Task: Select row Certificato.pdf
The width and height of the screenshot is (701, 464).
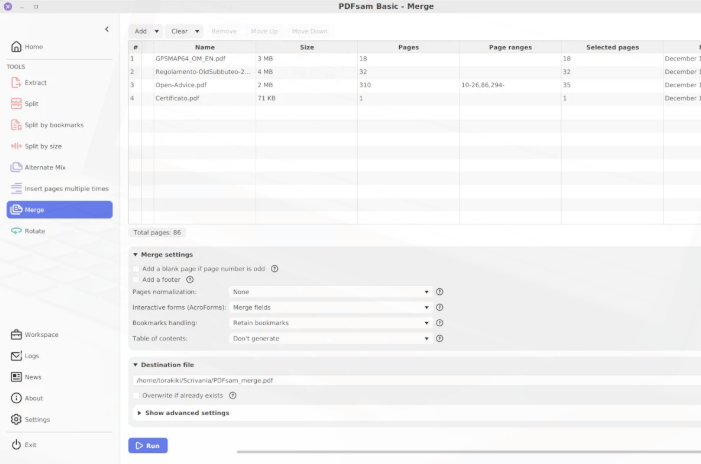Action: click(414, 98)
